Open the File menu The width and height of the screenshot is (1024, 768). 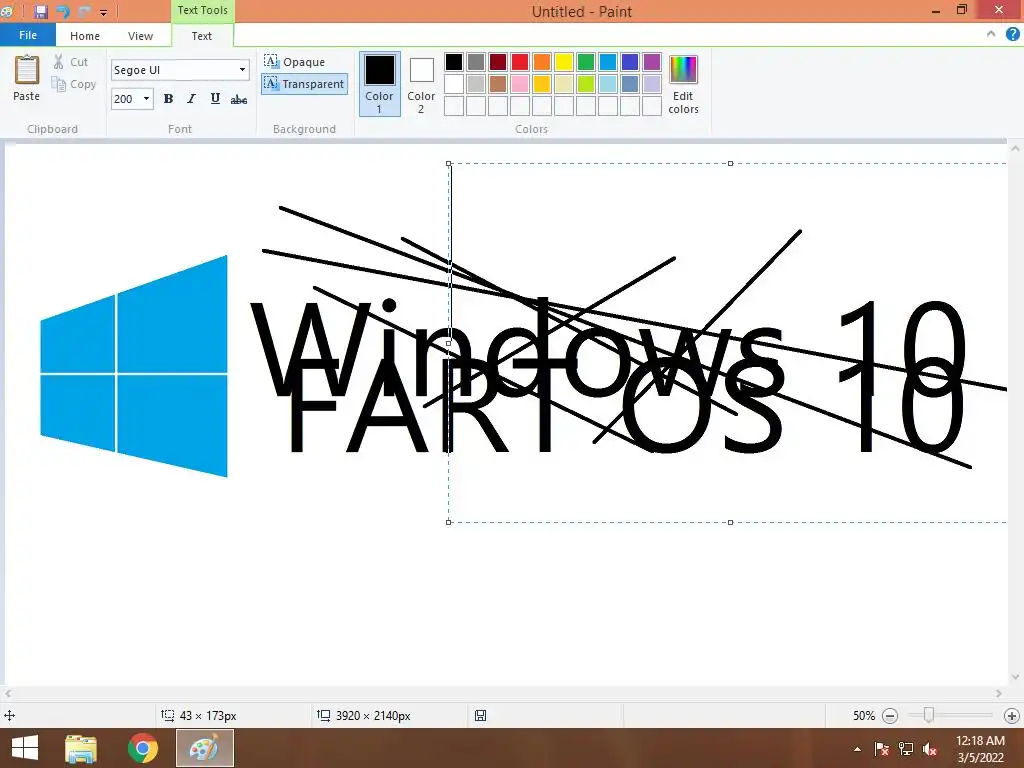coord(27,35)
